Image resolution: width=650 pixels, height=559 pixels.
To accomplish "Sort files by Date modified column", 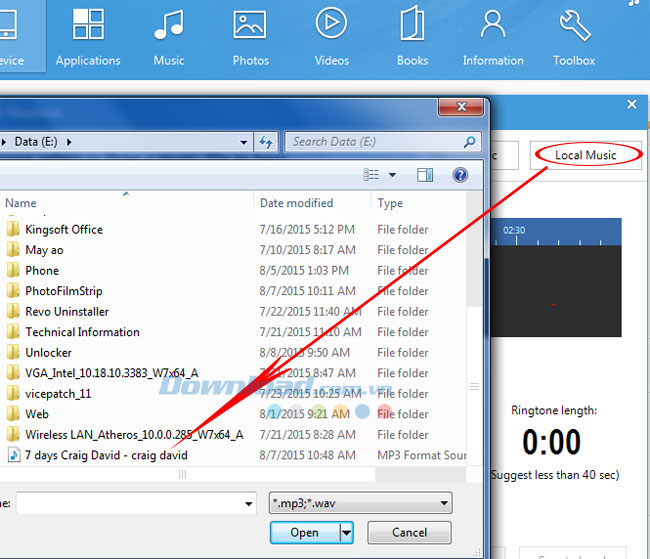I will click(297, 203).
